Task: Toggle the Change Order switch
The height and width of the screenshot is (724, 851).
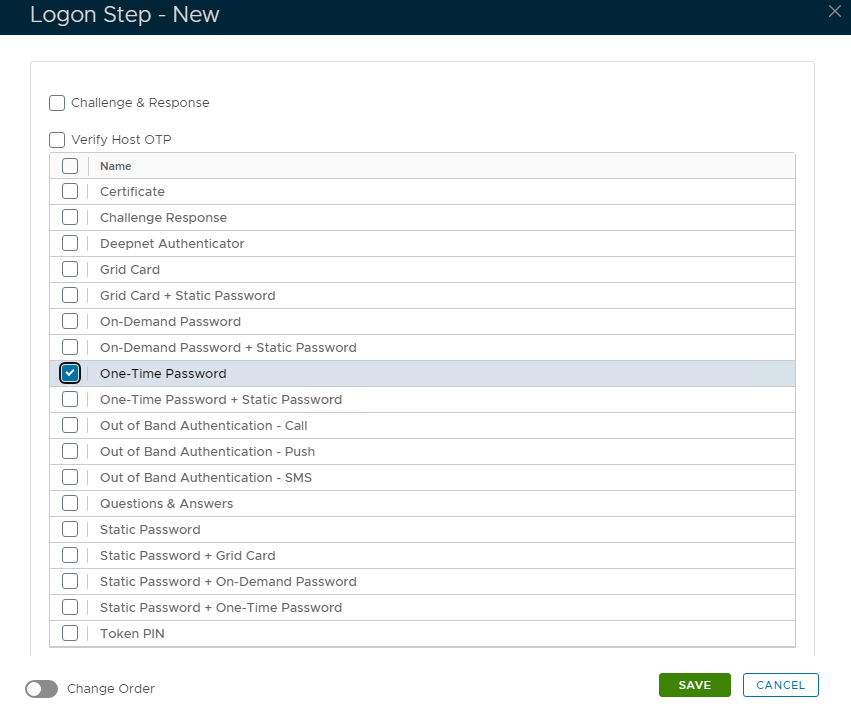Action: click(x=42, y=689)
